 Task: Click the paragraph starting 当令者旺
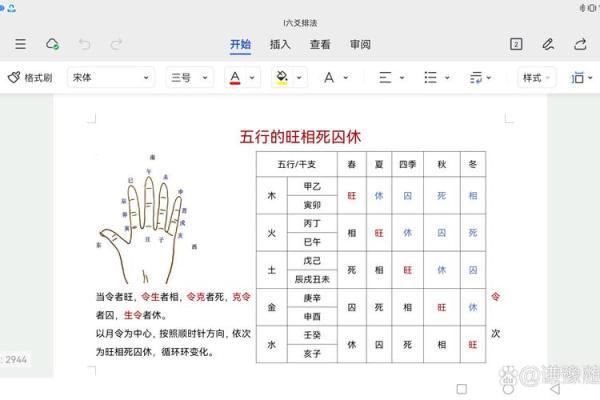click(173, 305)
